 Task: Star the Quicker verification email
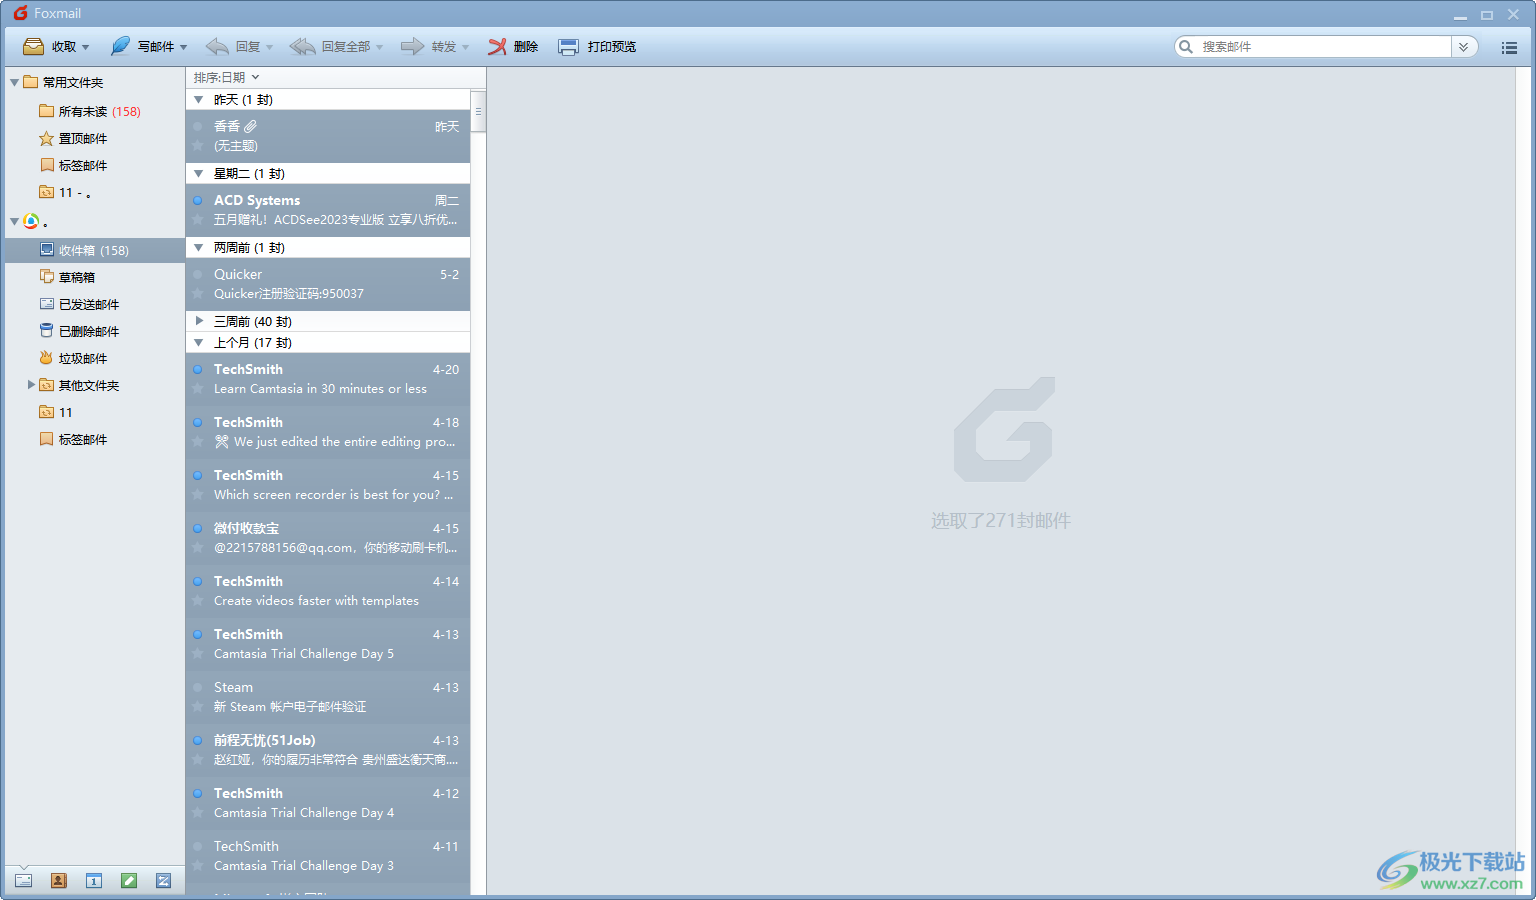point(198,294)
